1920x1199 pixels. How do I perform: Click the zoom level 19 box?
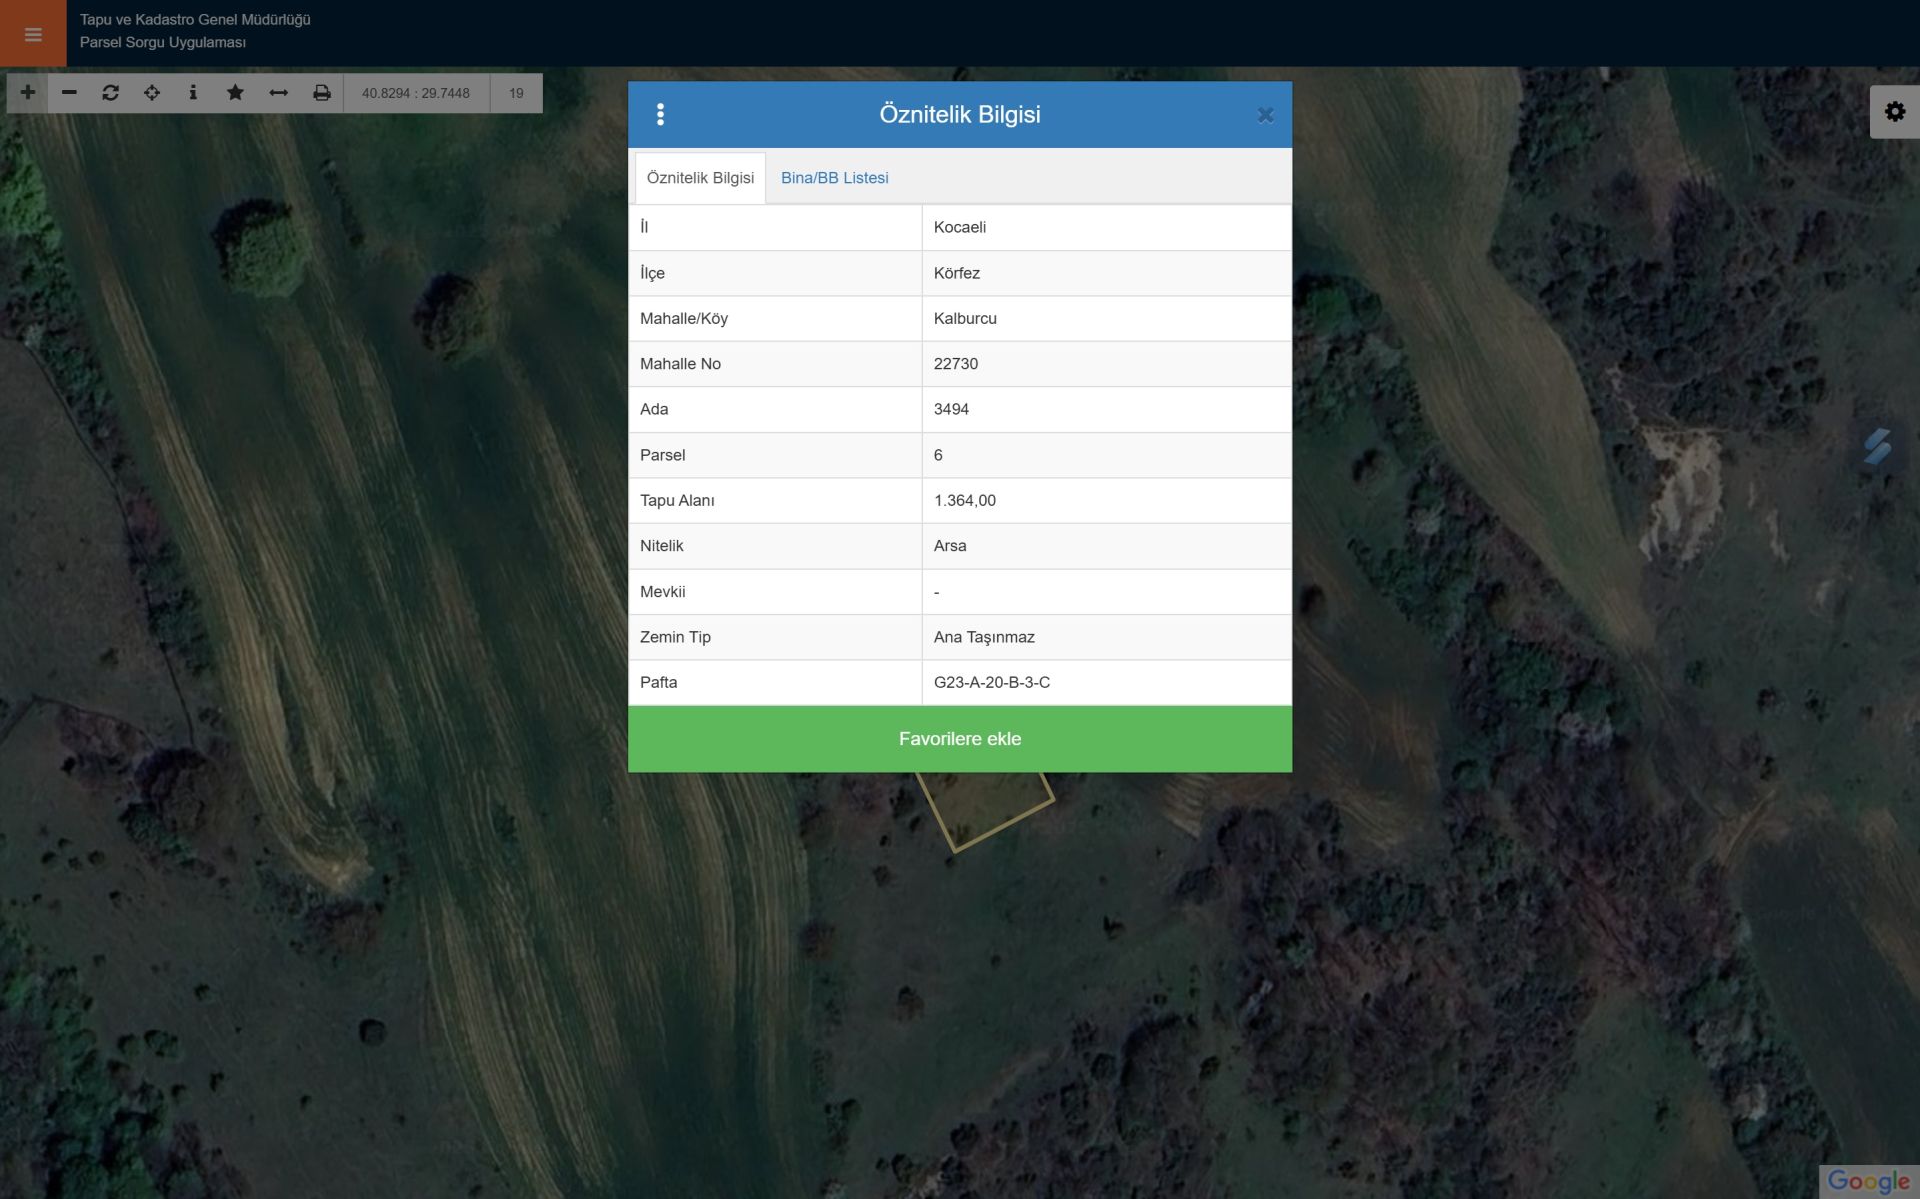(516, 93)
